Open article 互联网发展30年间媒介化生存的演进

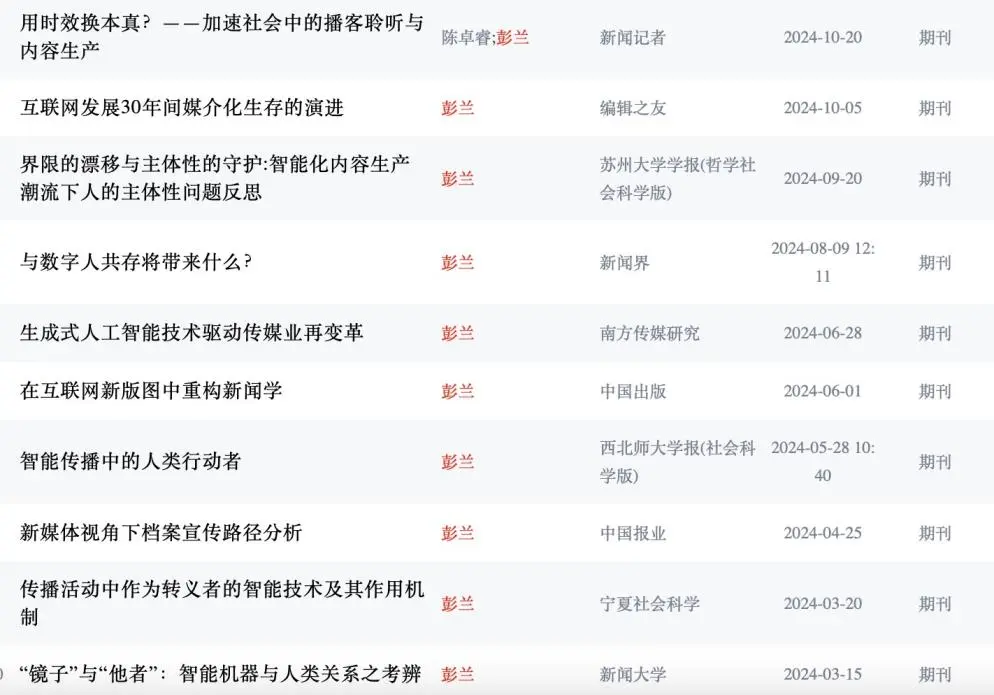[182, 108]
